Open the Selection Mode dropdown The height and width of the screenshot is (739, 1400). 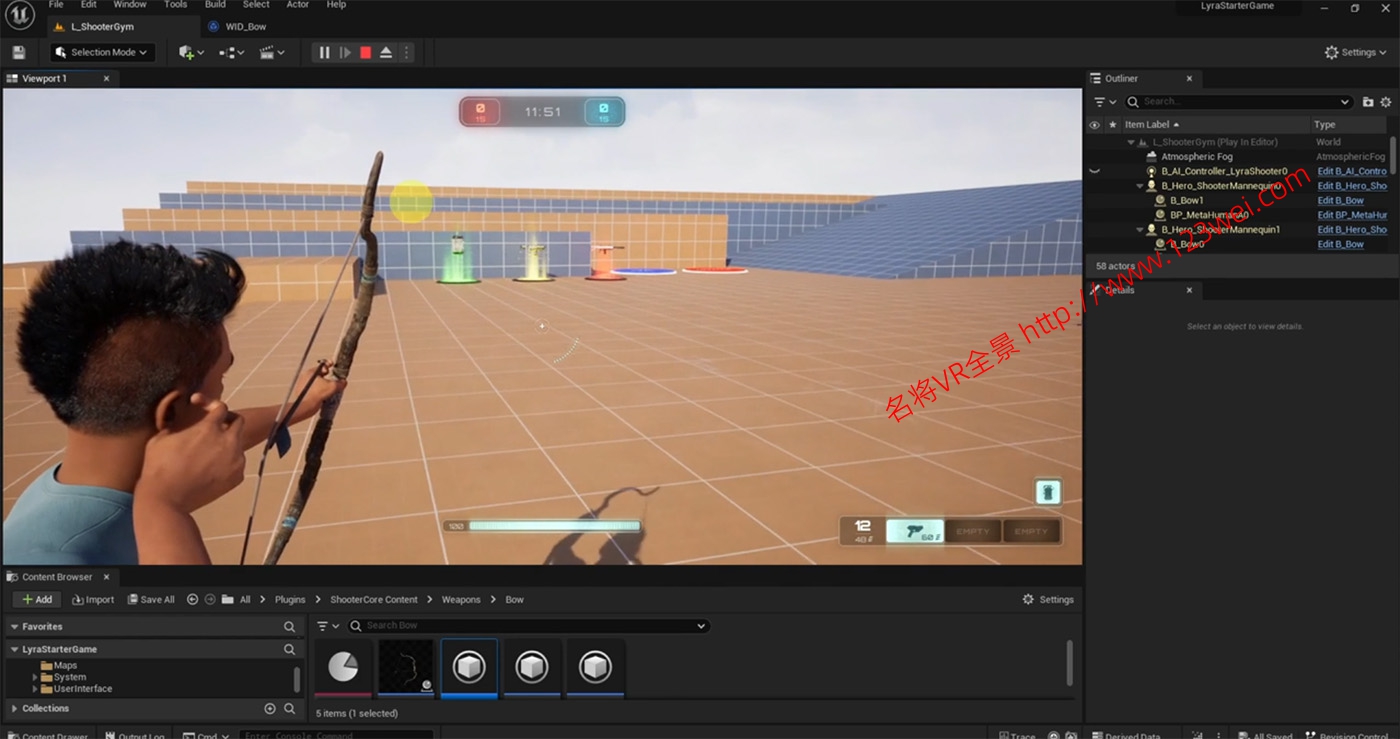(101, 52)
